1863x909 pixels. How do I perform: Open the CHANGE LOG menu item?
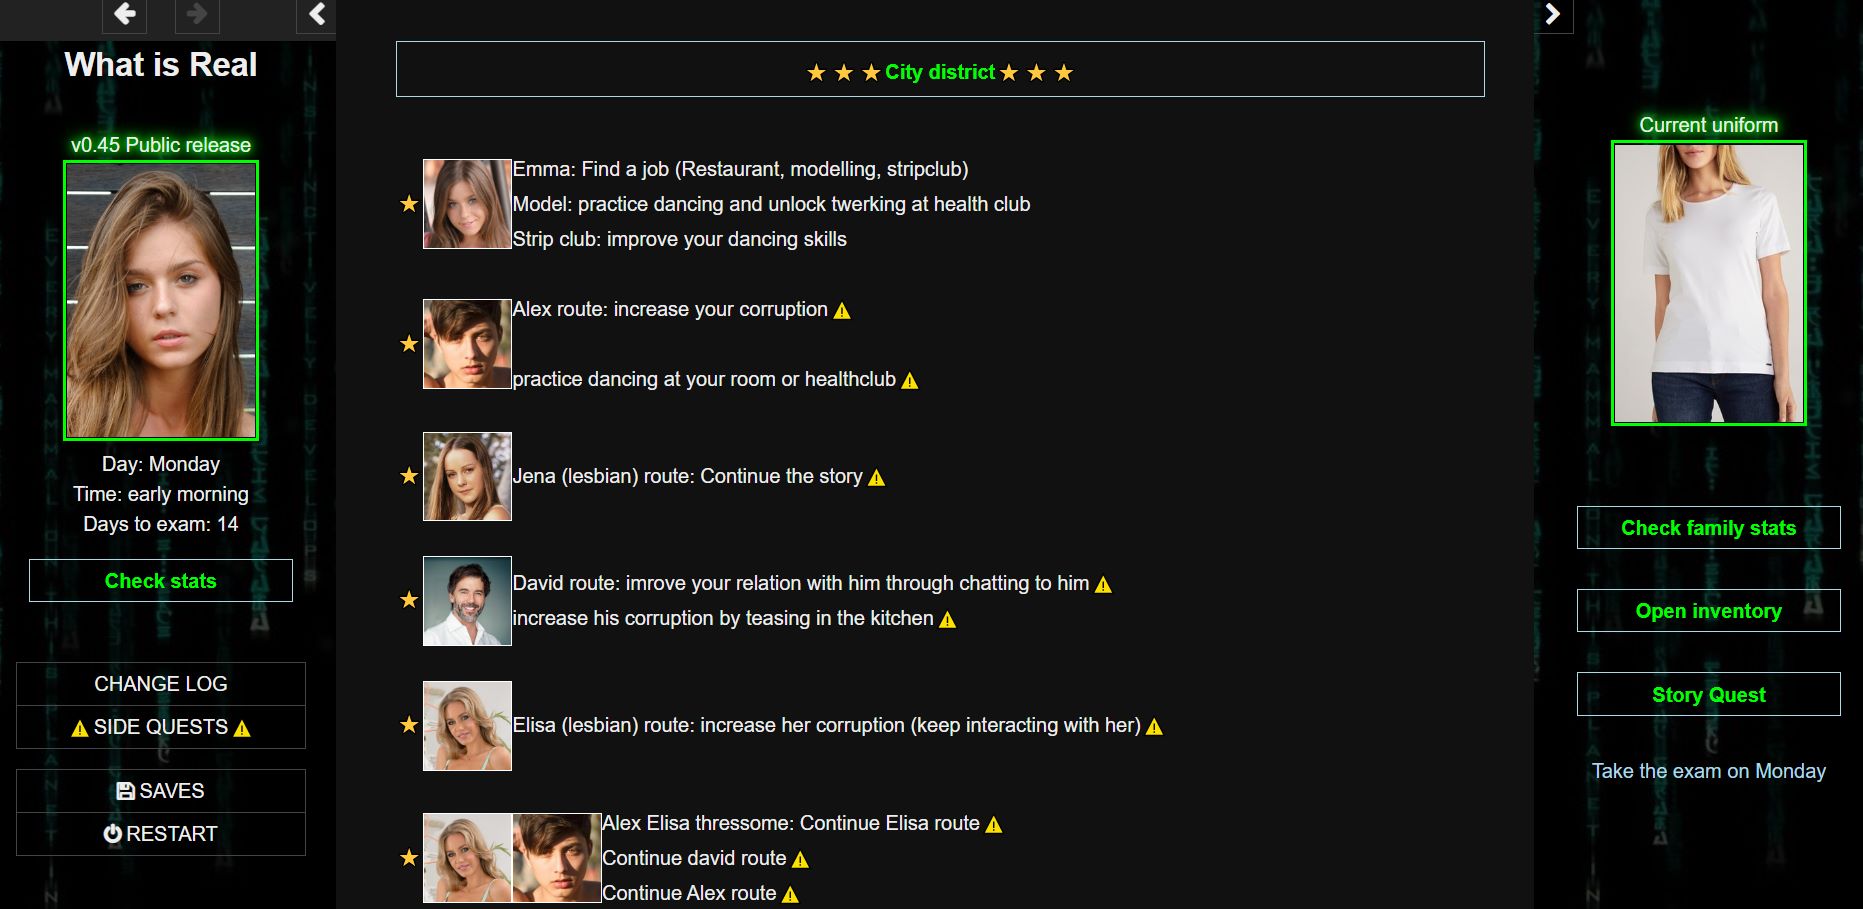click(161, 684)
